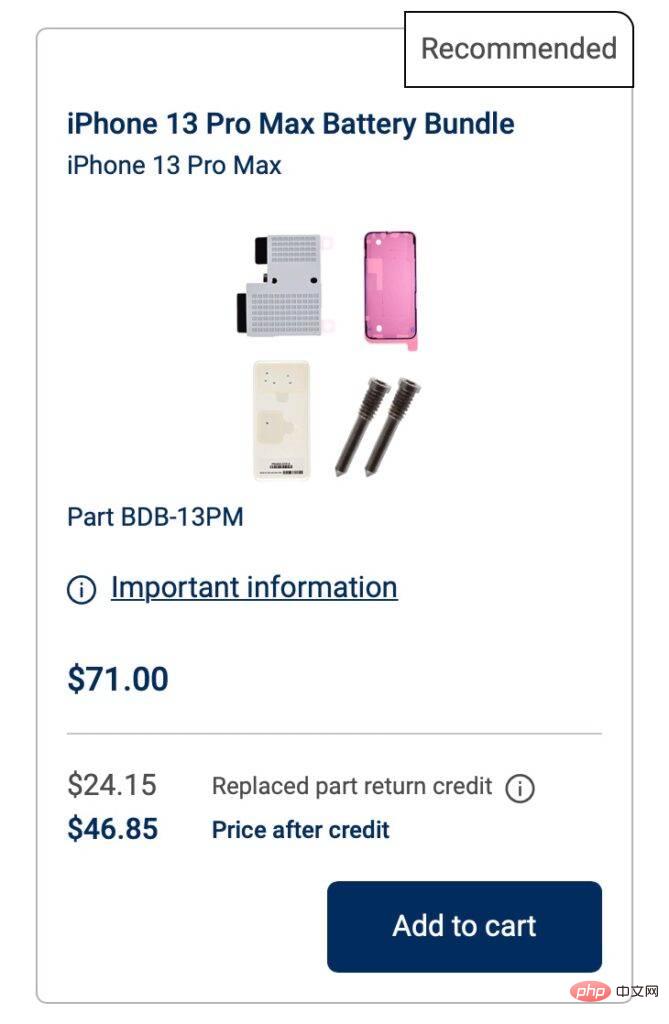Open the Important information link
669x1024 pixels.
[254, 587]
